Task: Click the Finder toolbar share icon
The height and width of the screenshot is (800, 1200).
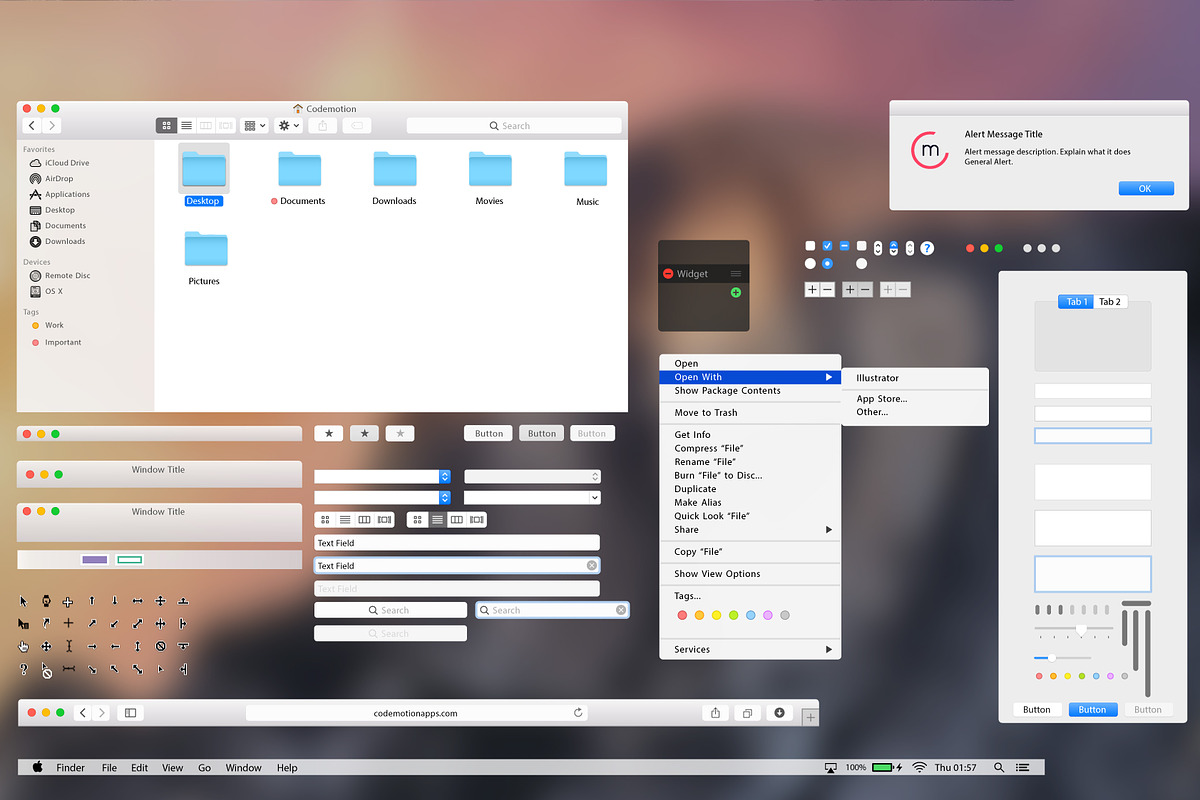Action: 322,126
